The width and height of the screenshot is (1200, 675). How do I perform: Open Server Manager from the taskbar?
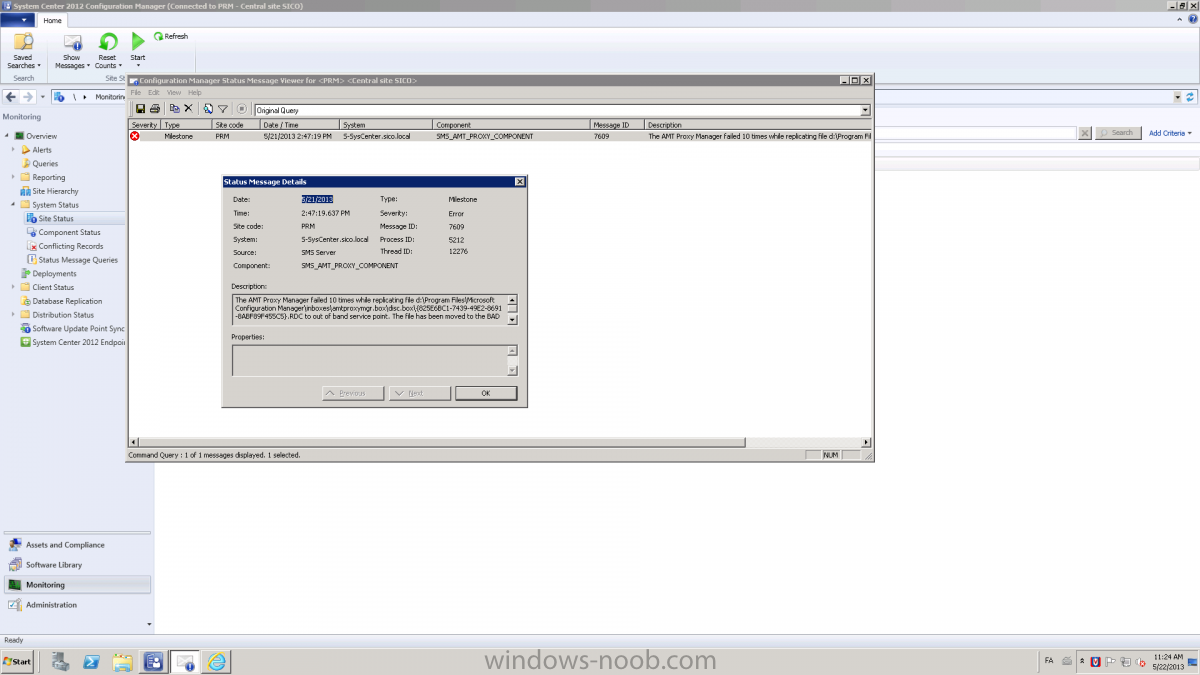60,661
